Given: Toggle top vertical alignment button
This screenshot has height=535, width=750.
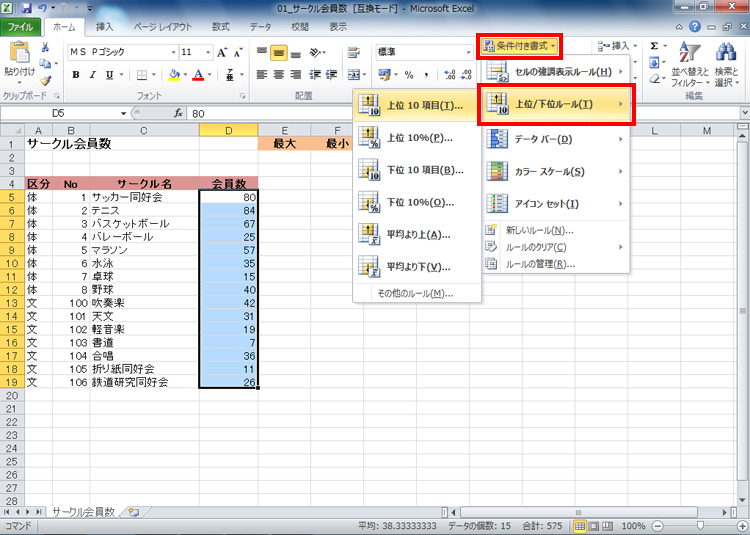Looking at the screenshot, I should point(262,51).
